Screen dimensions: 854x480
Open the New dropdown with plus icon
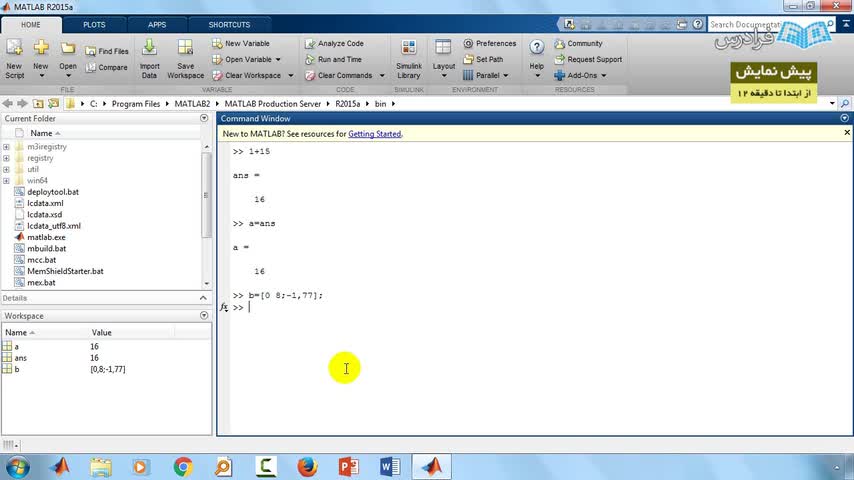(x=41, y=58)
